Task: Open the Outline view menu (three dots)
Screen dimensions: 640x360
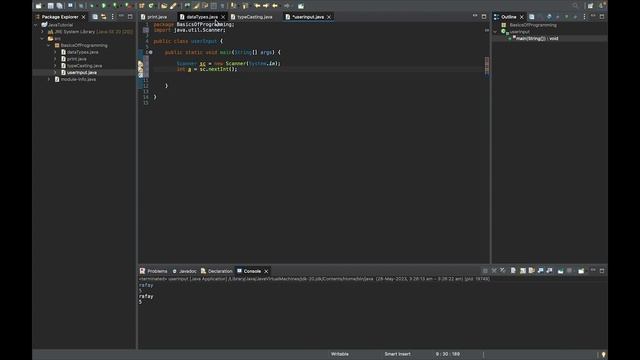Action: click(584, 17)
